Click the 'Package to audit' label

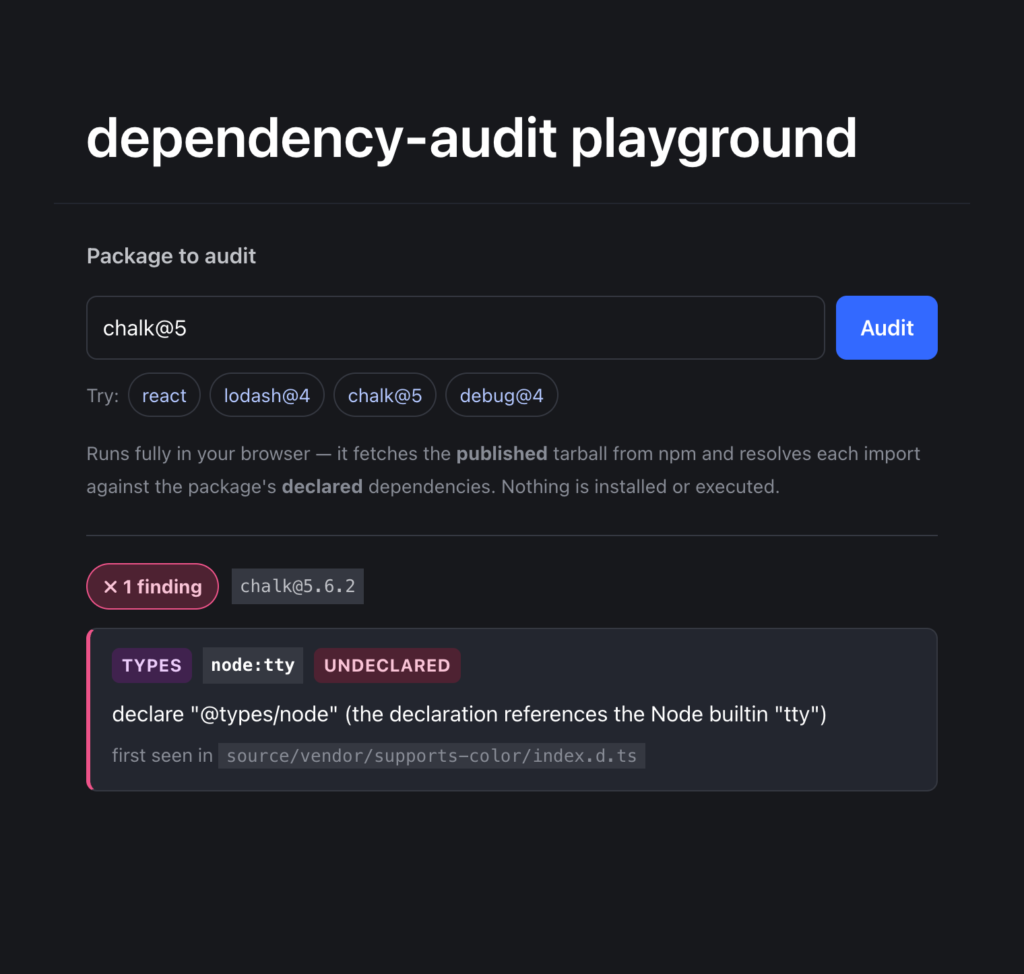tap(171, 256)
